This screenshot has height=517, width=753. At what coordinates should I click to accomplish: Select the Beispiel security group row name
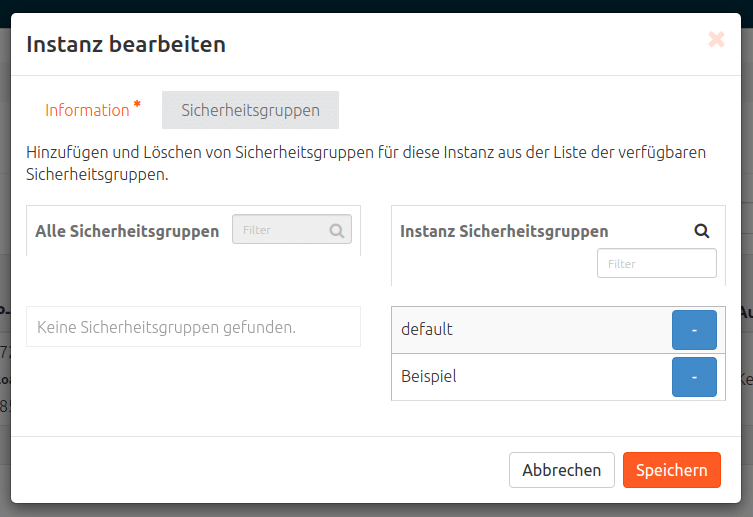[429, 377]
